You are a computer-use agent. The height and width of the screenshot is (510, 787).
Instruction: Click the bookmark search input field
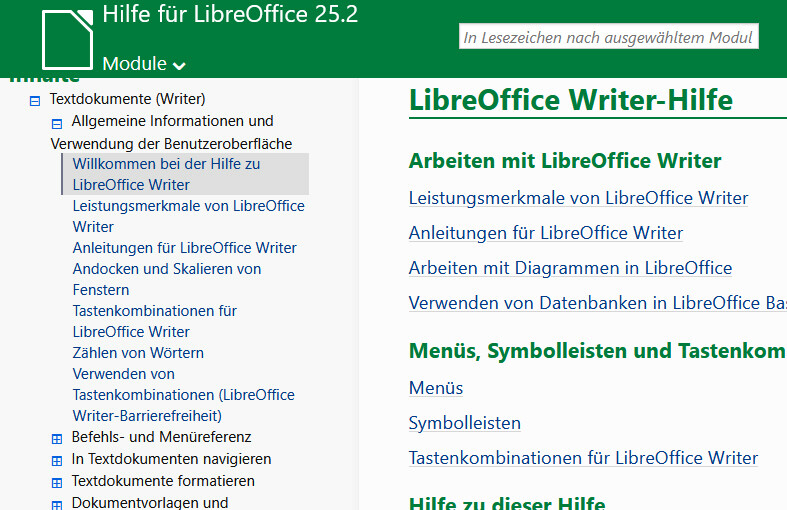pyautogui.click(x=608, y=37)
